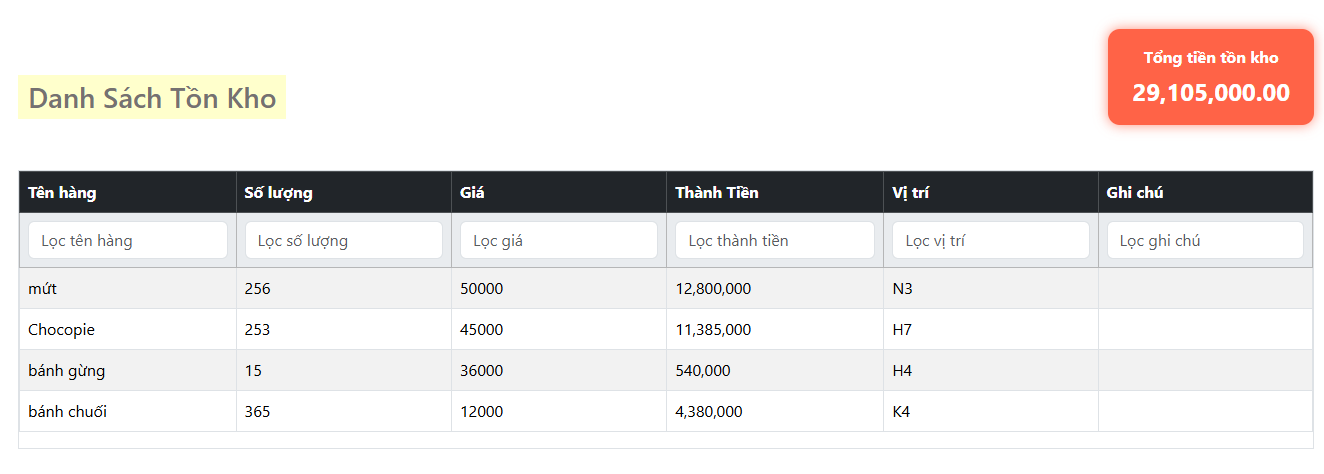Focus the 'Lọc vị trí' filter field
Image resolution: width=1324 pixels, height=474 pixels.
click(x=990, y=240)
